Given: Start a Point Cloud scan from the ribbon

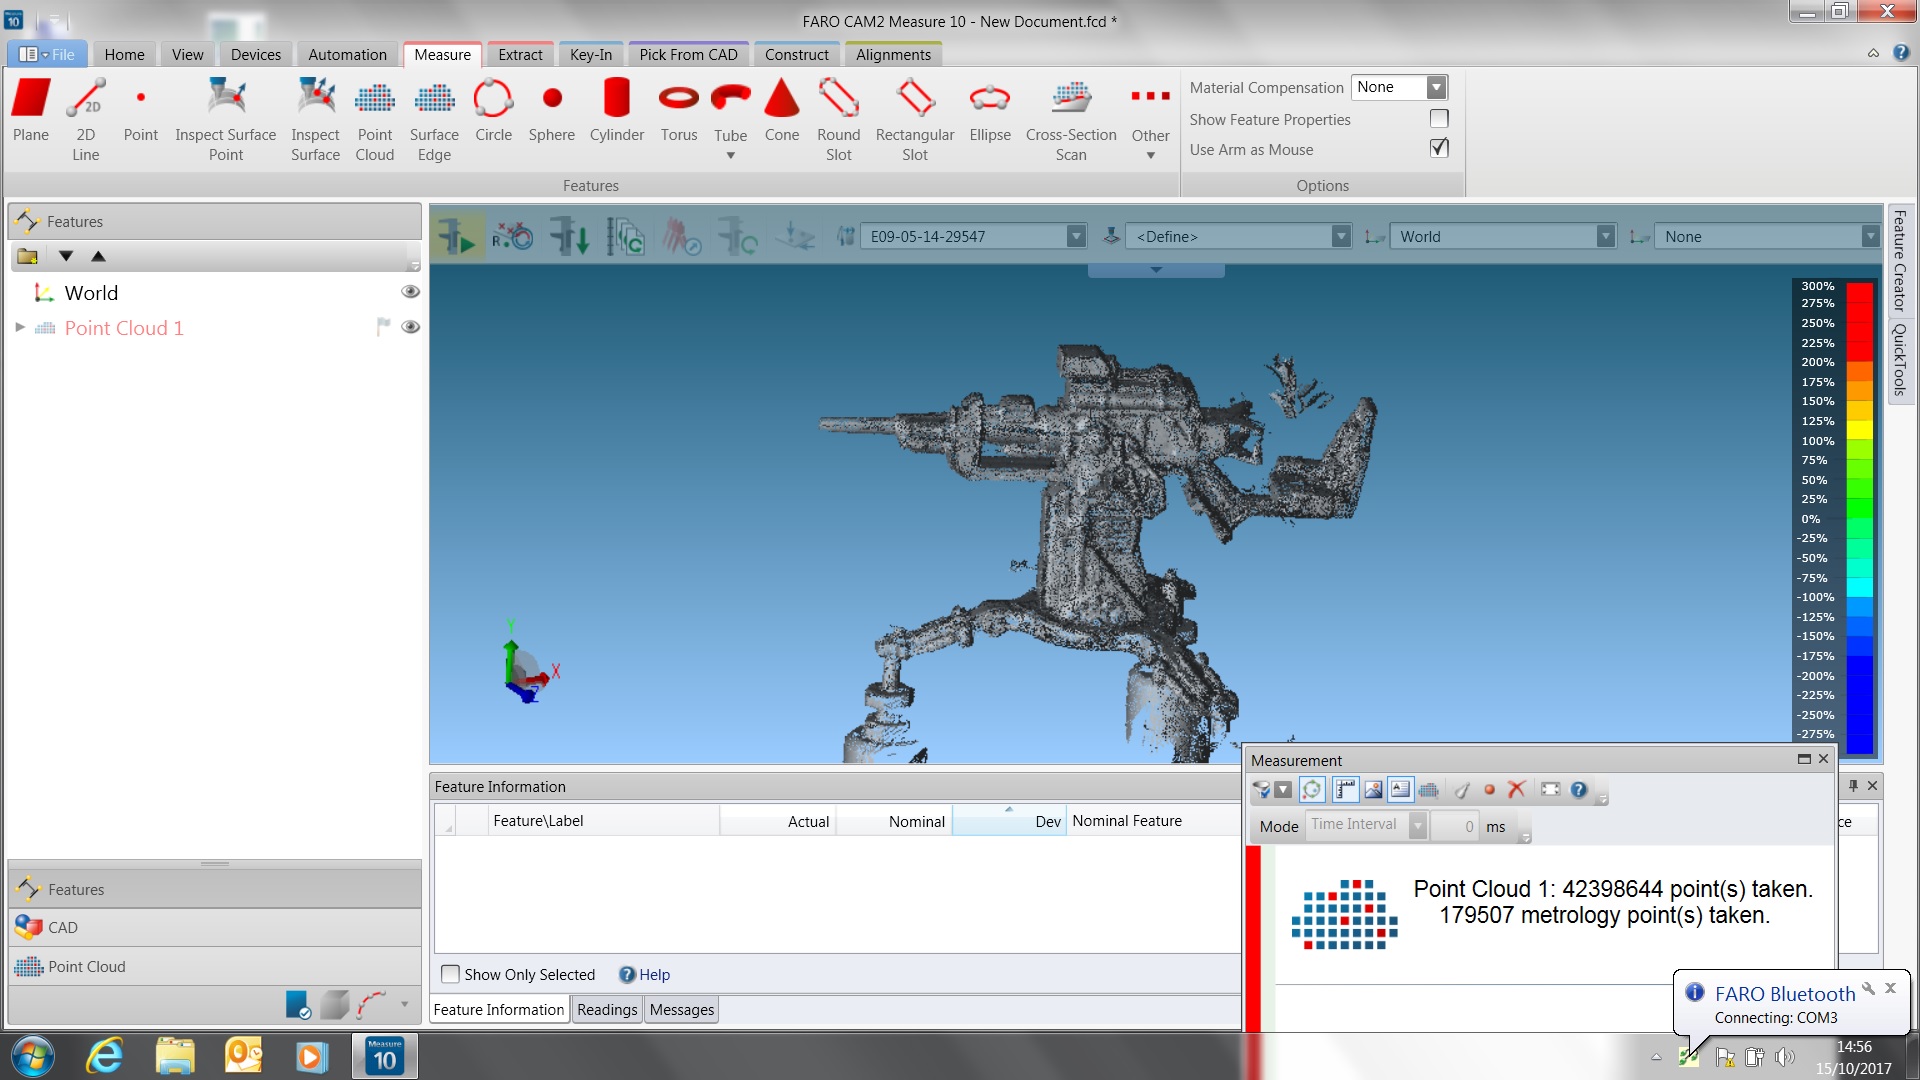Looking at the screenshot, I should coord(375,118).
